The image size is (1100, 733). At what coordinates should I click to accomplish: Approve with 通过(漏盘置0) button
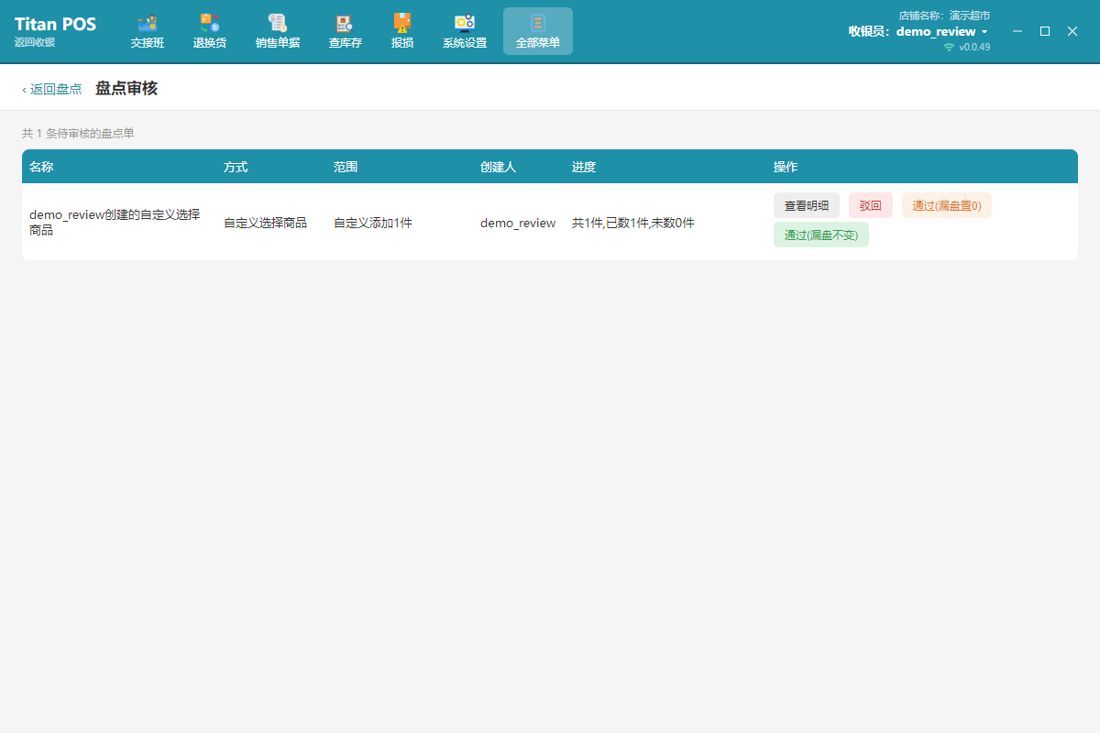click(947, 206)
